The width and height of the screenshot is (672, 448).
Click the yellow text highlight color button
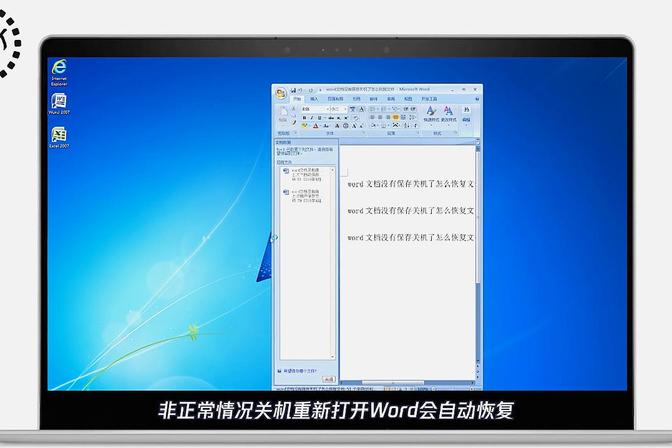tap(304, 126)
